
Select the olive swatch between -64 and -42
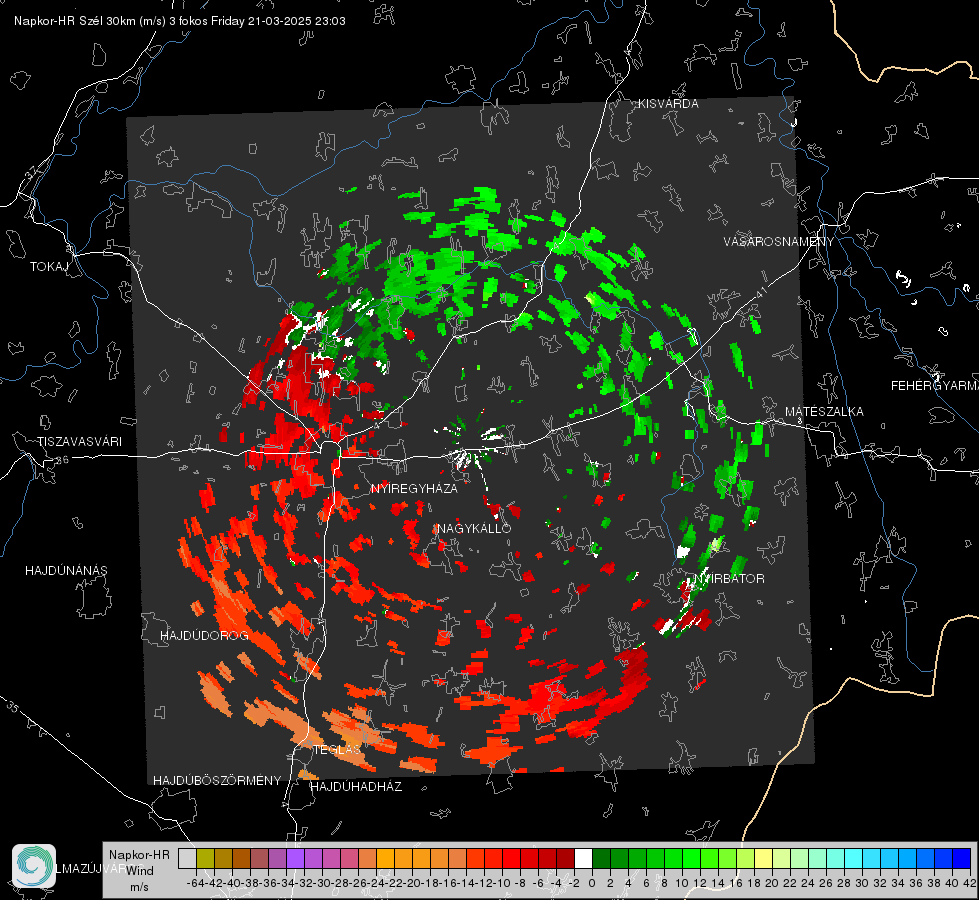(205, 859)
